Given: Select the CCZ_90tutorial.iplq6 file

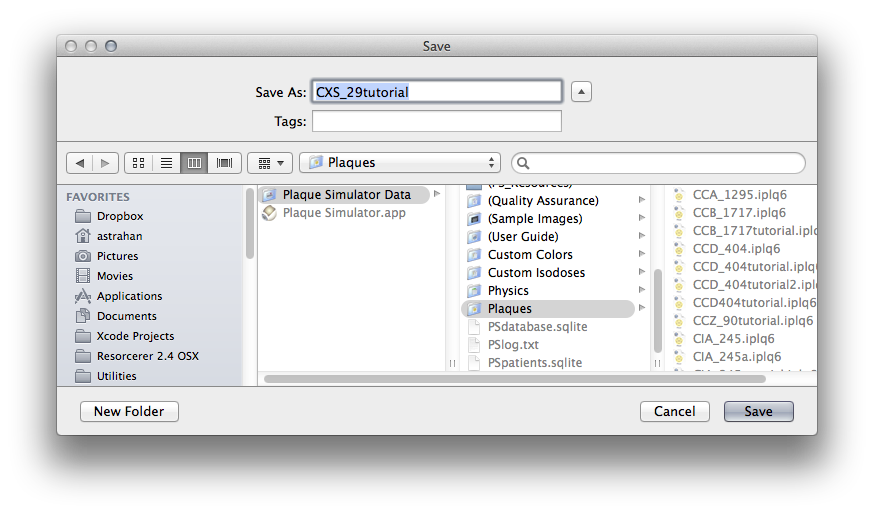Looking at the screenshot, I should (752, 321).
